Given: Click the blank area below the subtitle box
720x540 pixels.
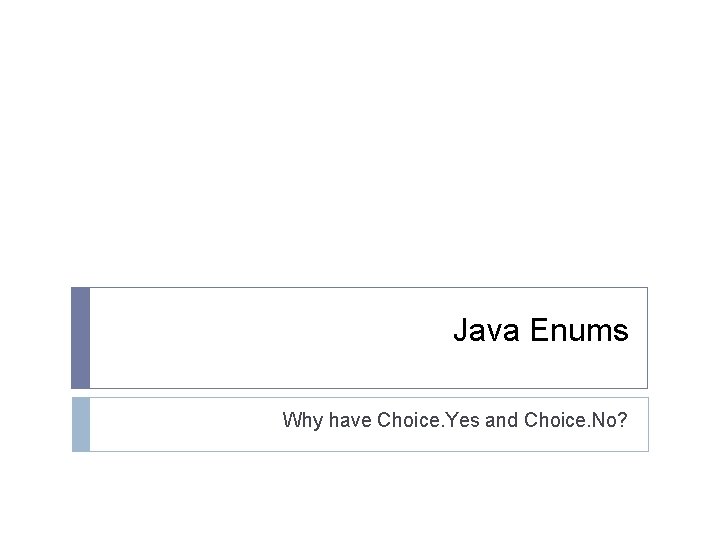Looking at the screenshot, I should coord(360,495).
